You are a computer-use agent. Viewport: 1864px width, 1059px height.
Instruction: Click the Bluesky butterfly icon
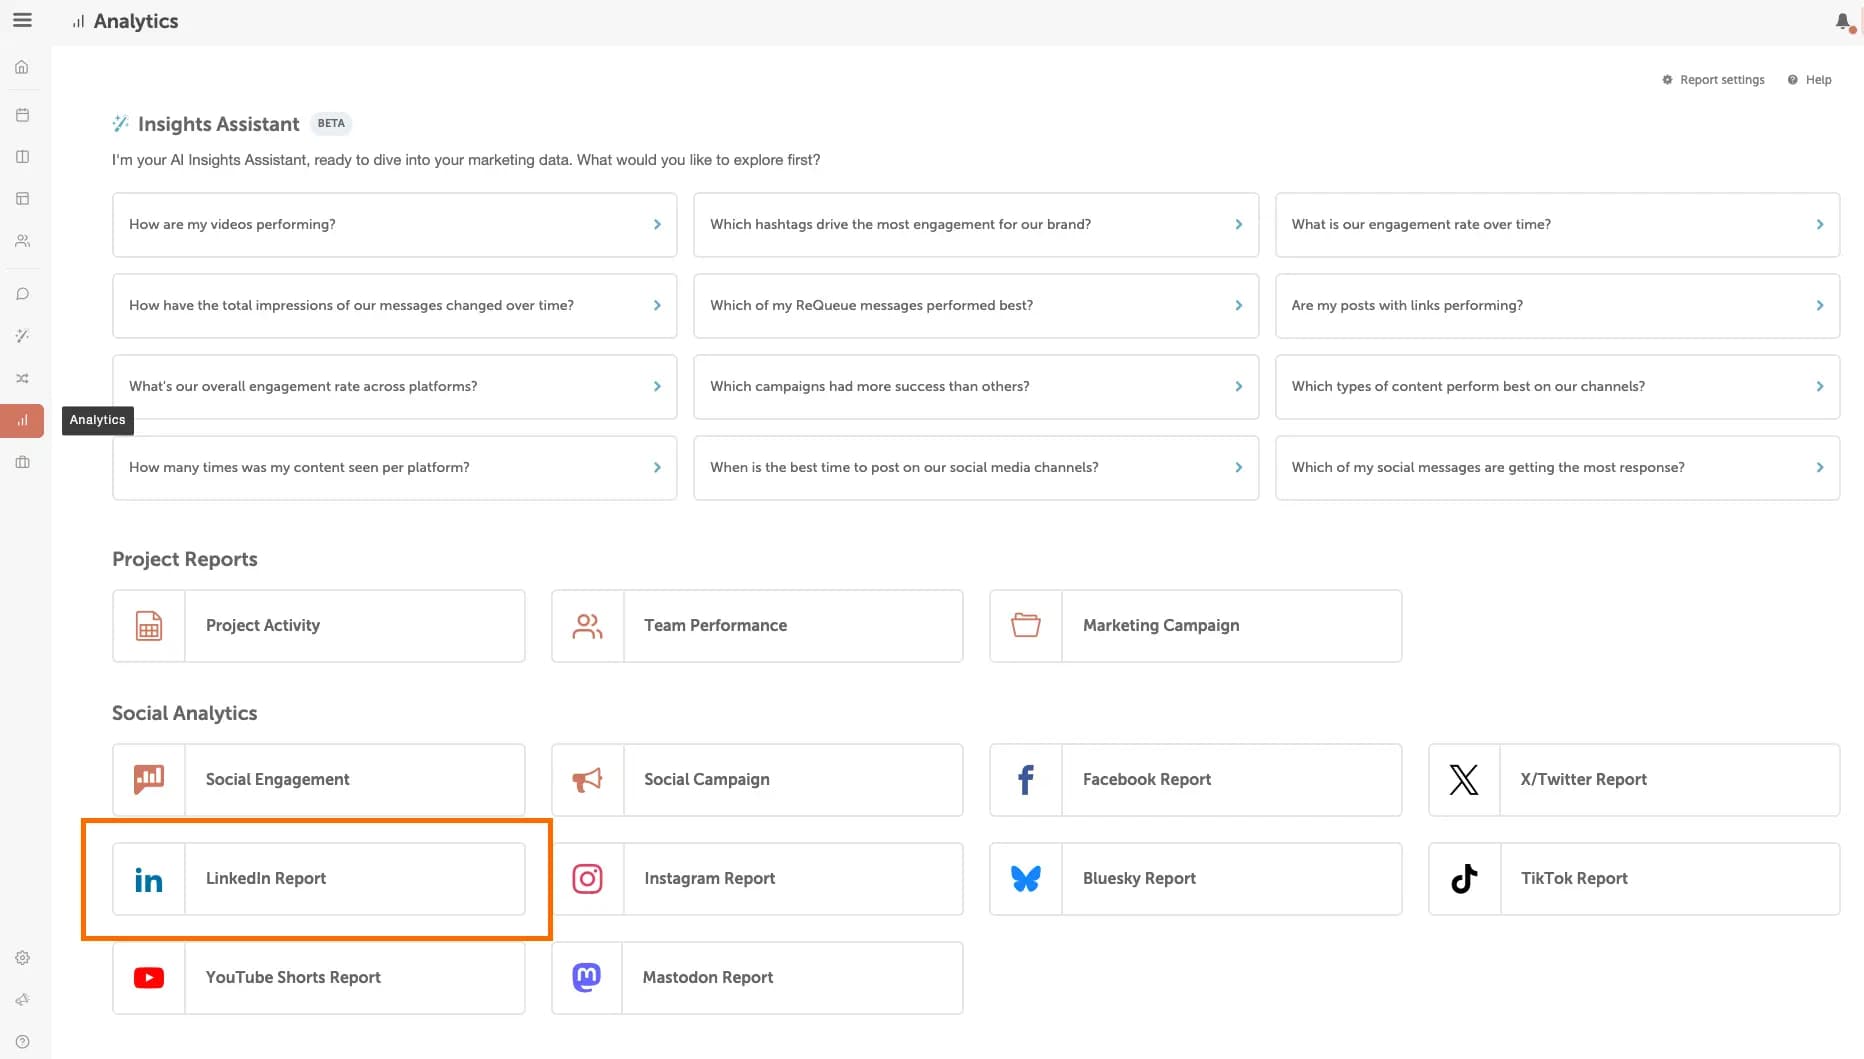point(1026,879)
